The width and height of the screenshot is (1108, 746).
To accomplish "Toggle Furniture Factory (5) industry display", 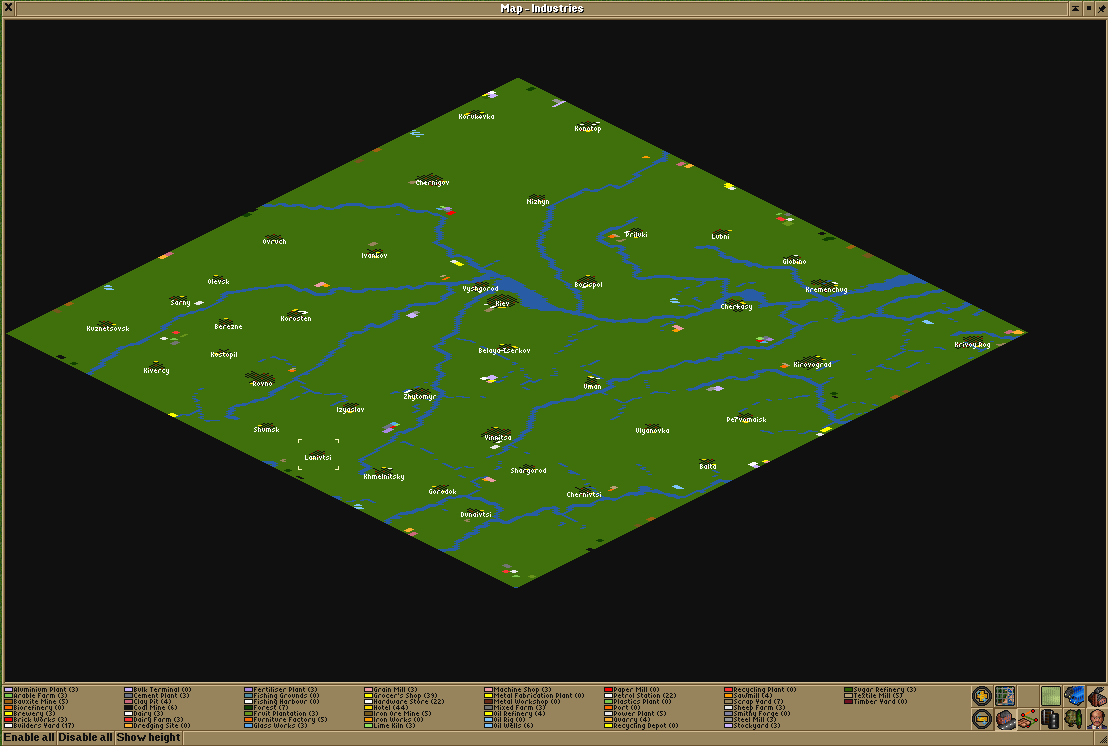I will 285,720.
